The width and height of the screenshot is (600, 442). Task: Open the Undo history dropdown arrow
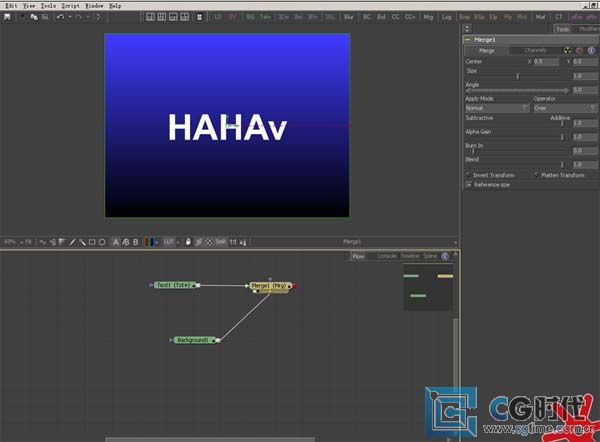tap(70, 17)
